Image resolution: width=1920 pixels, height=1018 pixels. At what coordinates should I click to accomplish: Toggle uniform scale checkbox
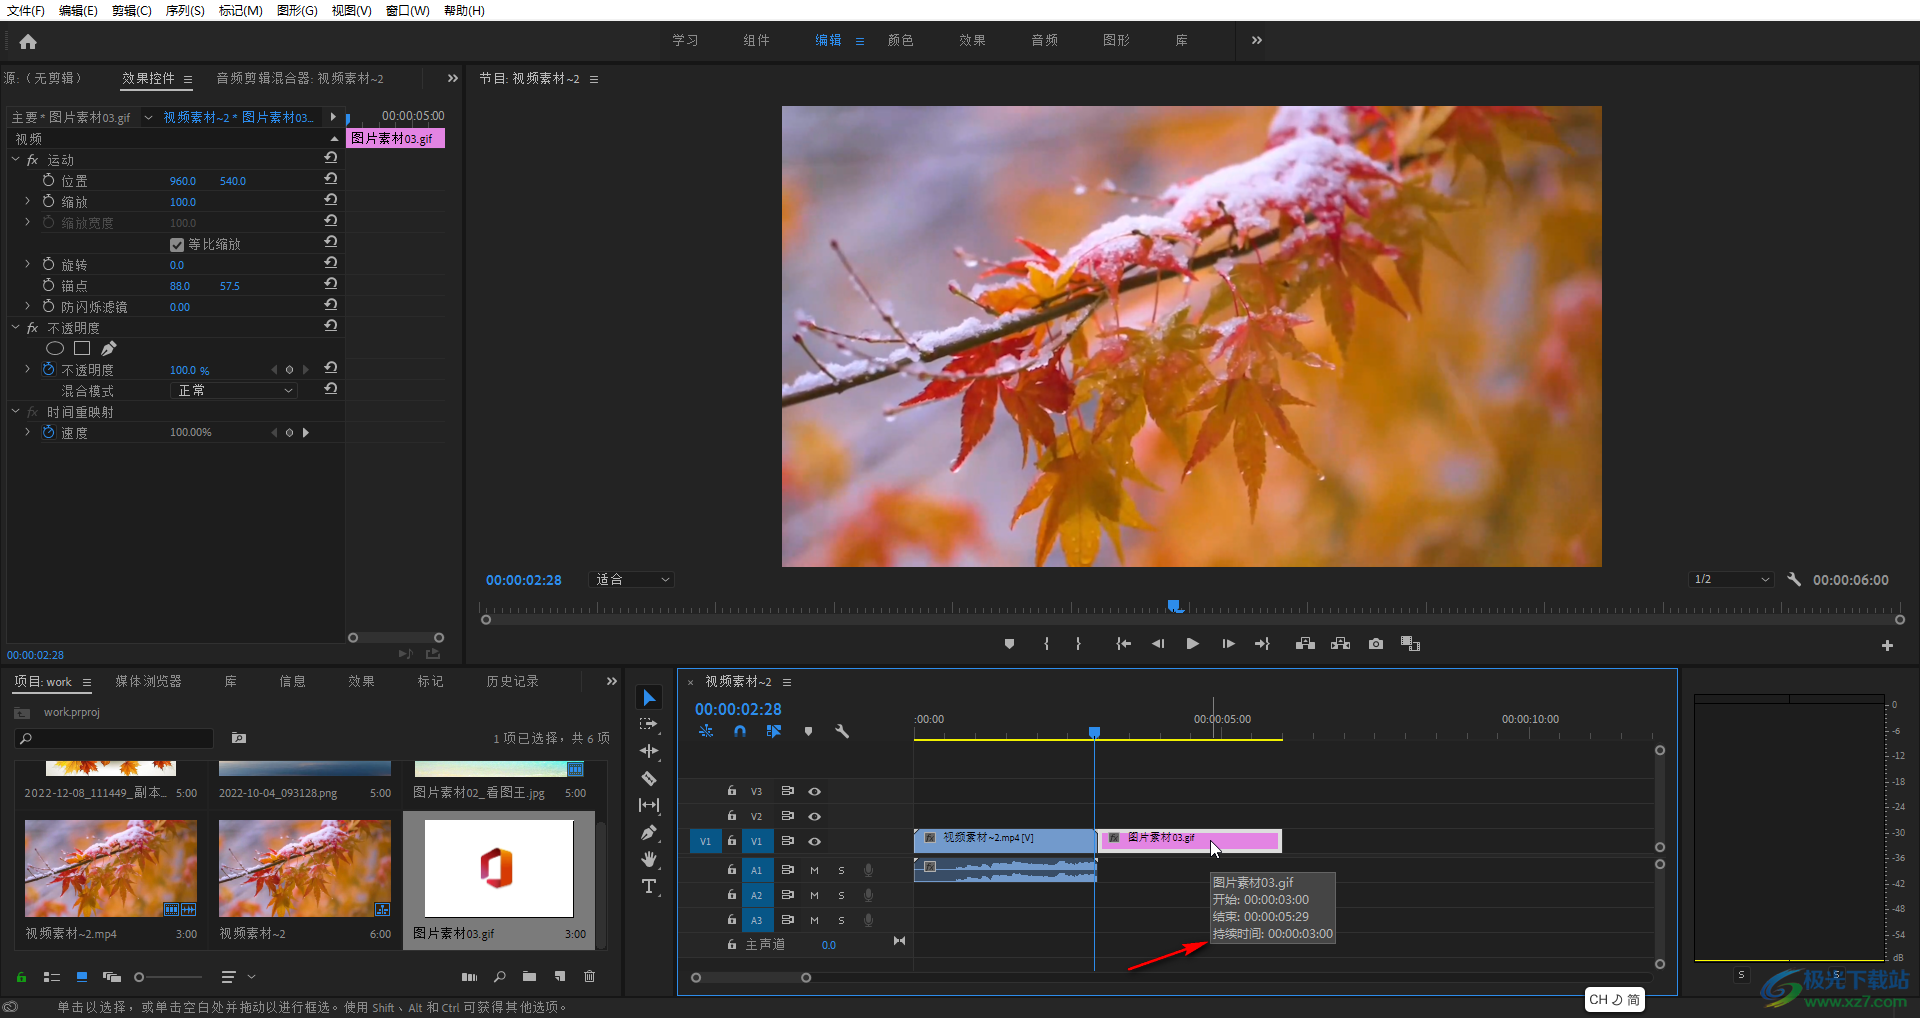(177, 245)
